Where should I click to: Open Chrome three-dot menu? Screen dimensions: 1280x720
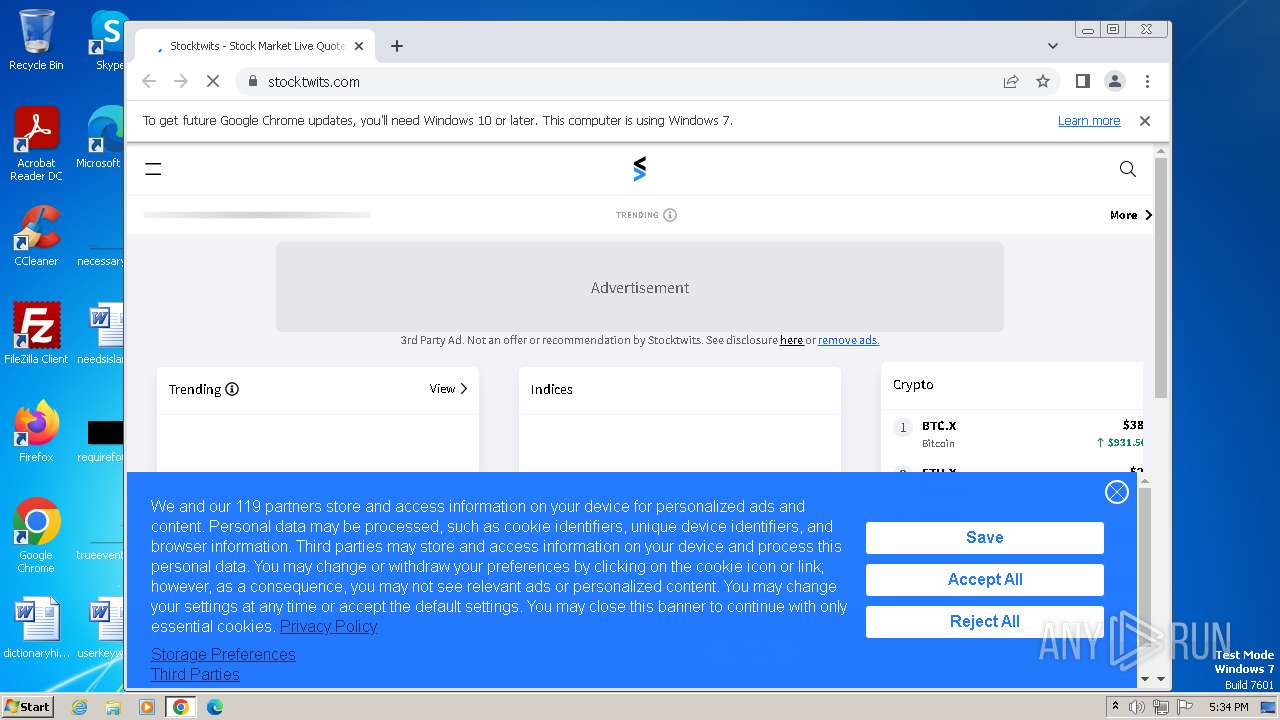(1147, 82)
